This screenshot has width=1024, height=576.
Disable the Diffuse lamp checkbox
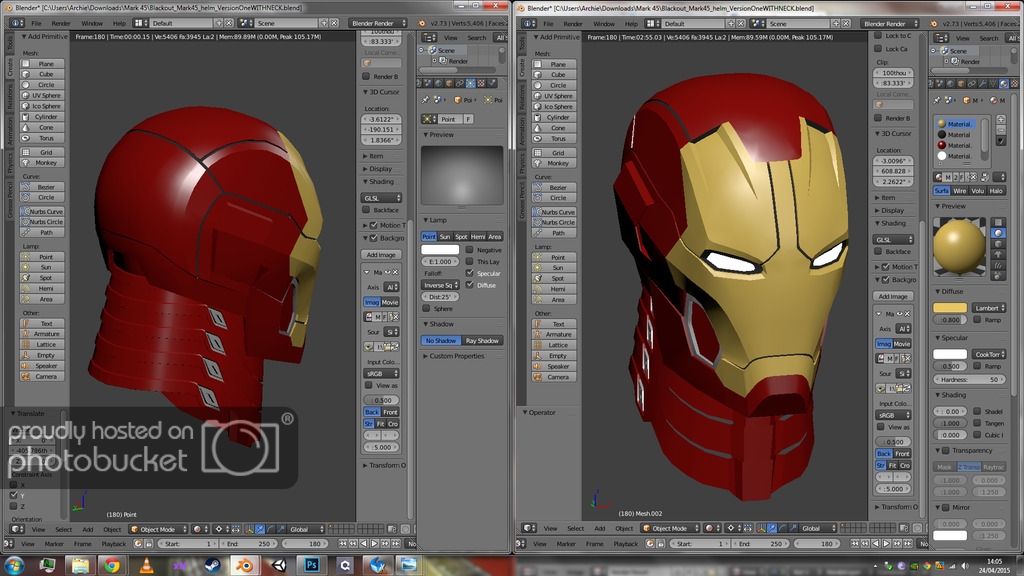470,285
